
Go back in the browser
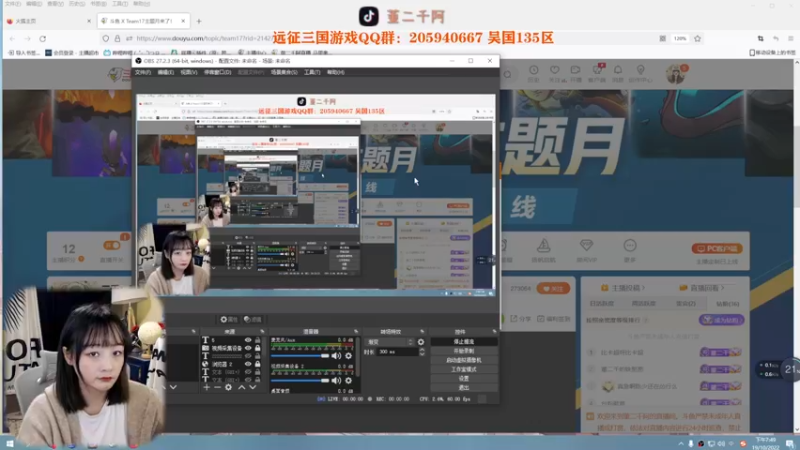tap(12, 38)
